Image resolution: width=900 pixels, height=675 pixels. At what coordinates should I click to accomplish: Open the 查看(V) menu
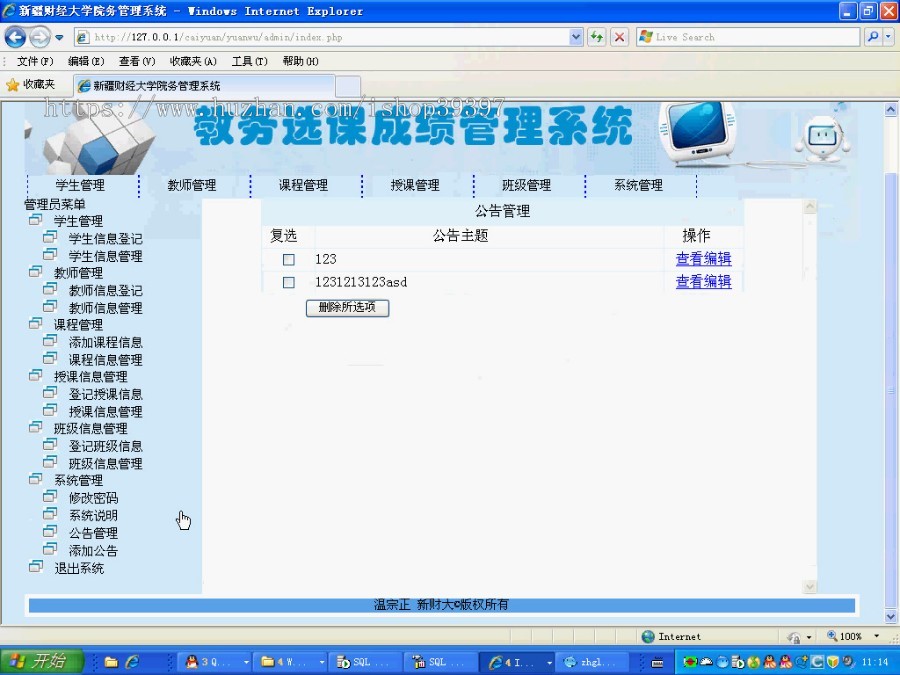point(137,61)
